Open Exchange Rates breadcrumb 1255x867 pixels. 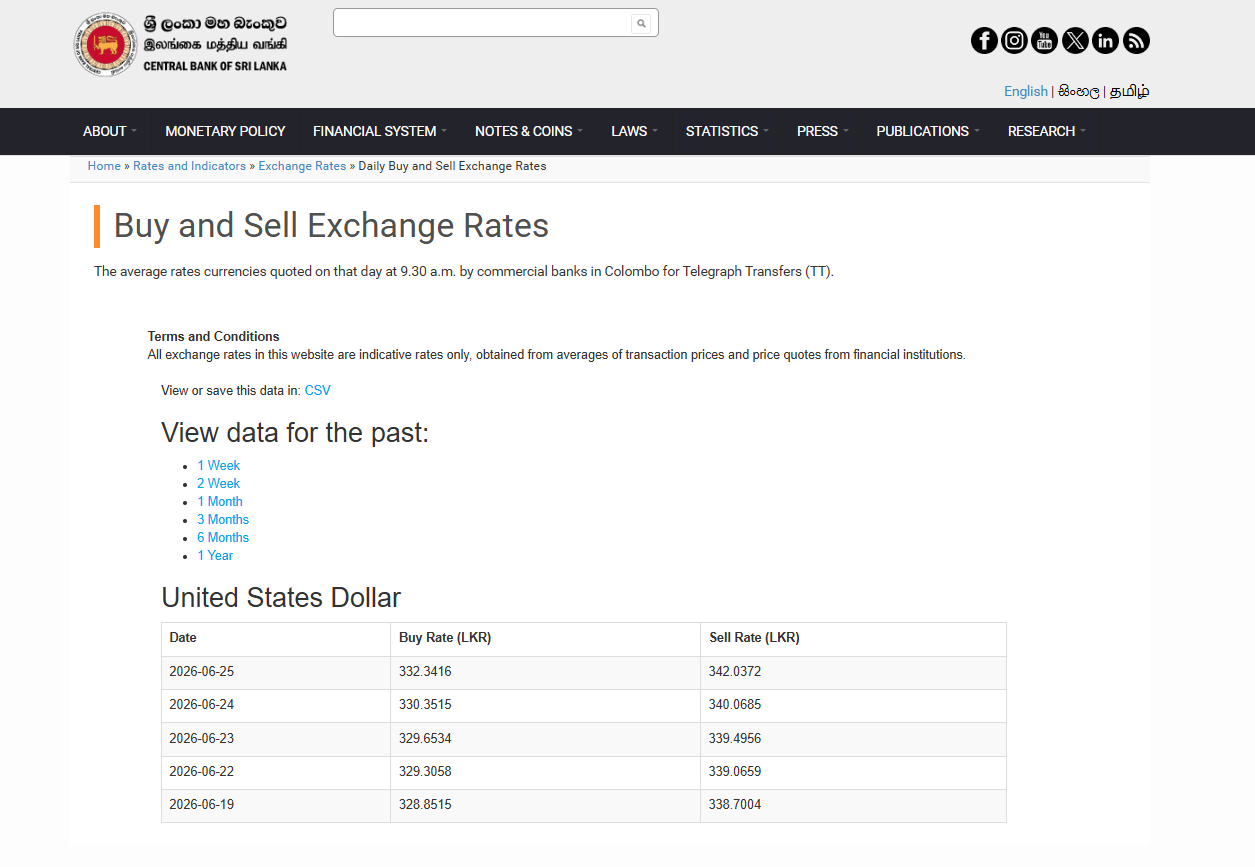point(302,166)
